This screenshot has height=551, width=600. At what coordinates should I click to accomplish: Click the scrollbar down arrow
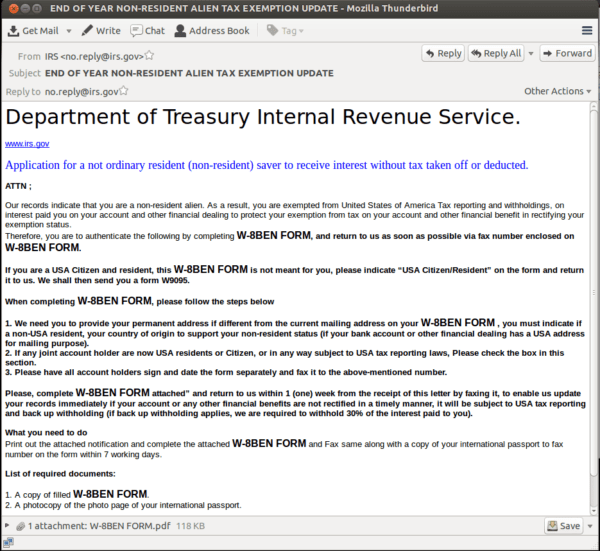(x=593, y=511)
